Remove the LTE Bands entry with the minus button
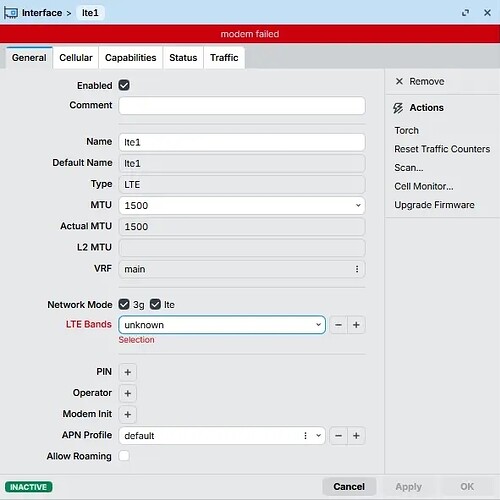 click(338, 325)
